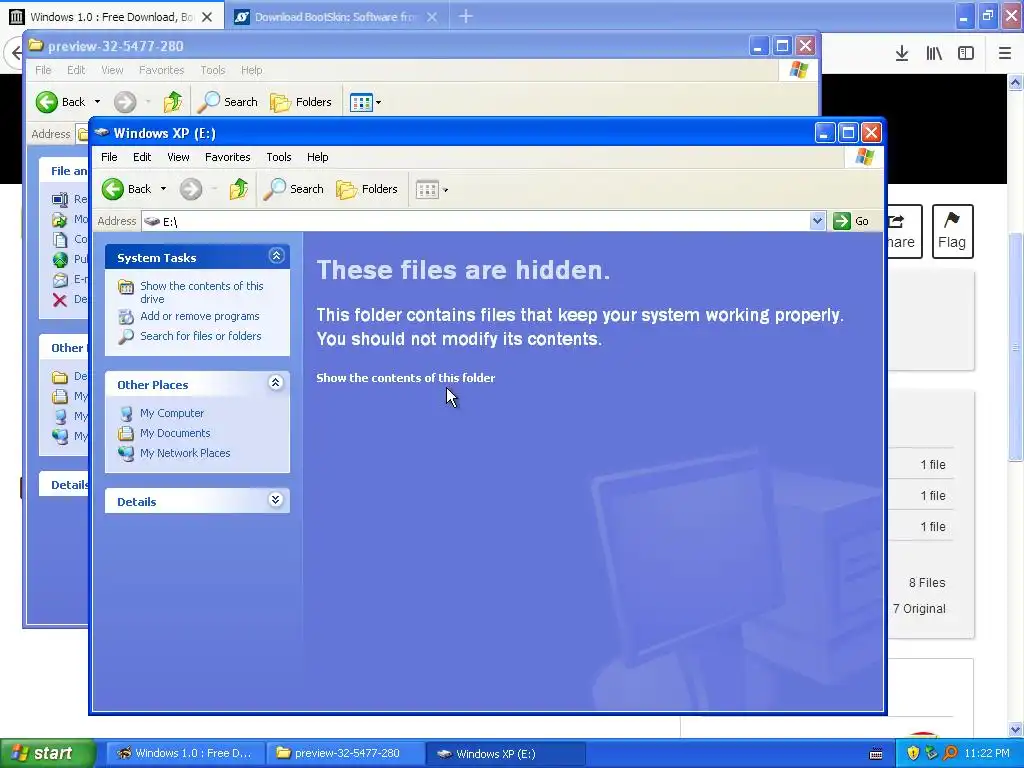
Task: Toggle Folders pane in Windows XP (E:) toolbar
Action: pyautogui.click(x=366, y=189)
